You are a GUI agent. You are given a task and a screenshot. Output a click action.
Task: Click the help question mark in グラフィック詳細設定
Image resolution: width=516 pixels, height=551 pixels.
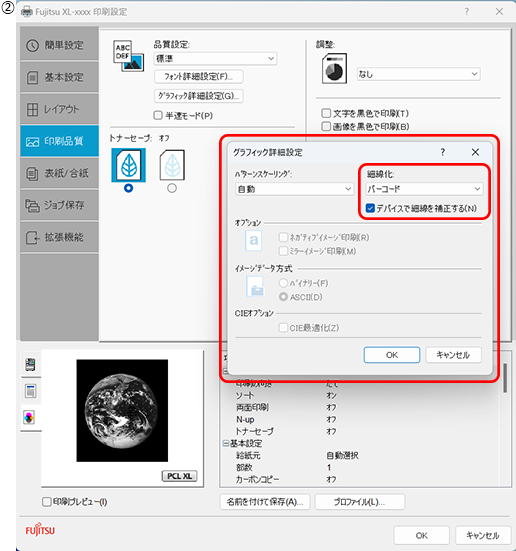(443, 152)
